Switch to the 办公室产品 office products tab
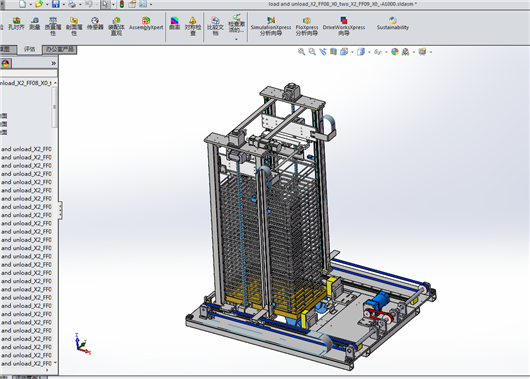 point(59,49)
